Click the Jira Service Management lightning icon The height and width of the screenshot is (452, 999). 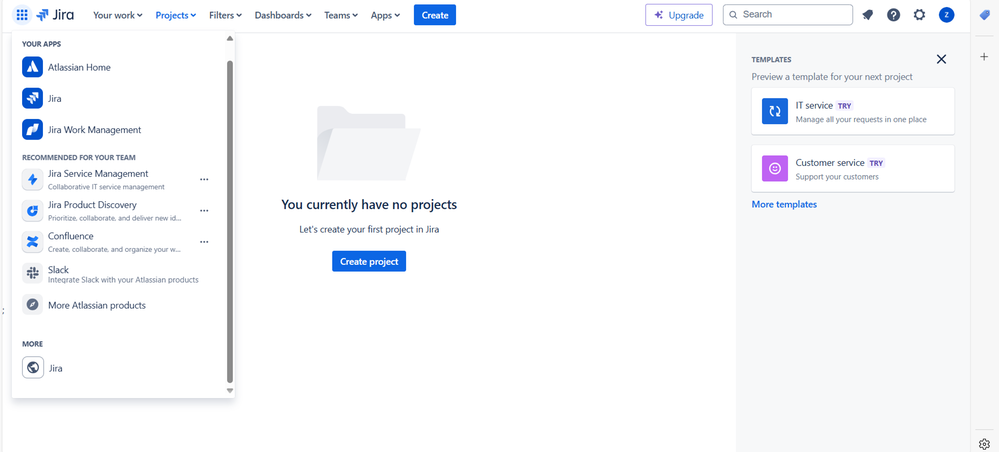click(x=32, y=179)
